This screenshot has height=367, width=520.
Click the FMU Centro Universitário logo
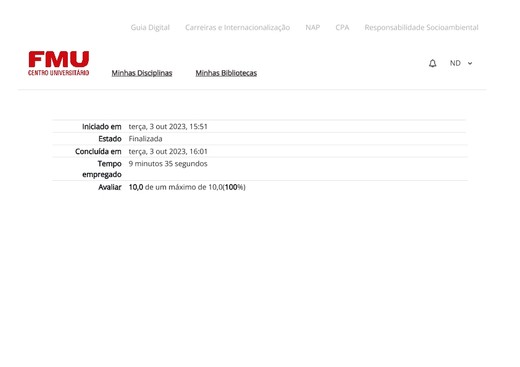59,63
